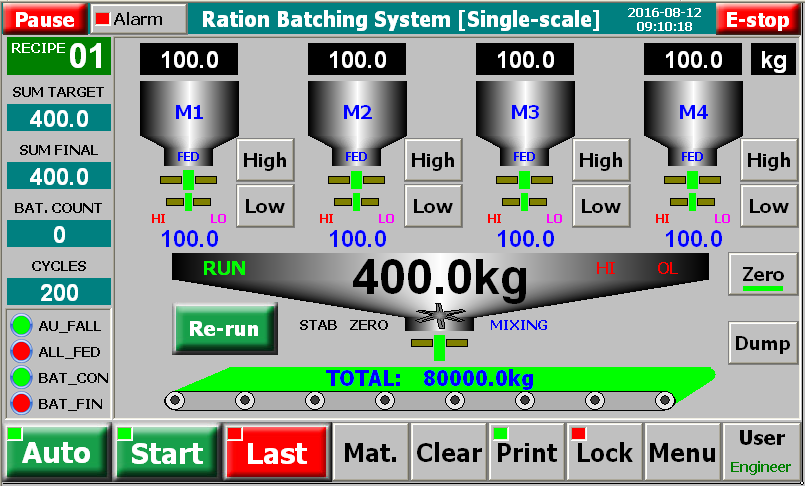Screen dimensions: 805x486
Task: Select the M3 hopper icon
Action: 525,123
